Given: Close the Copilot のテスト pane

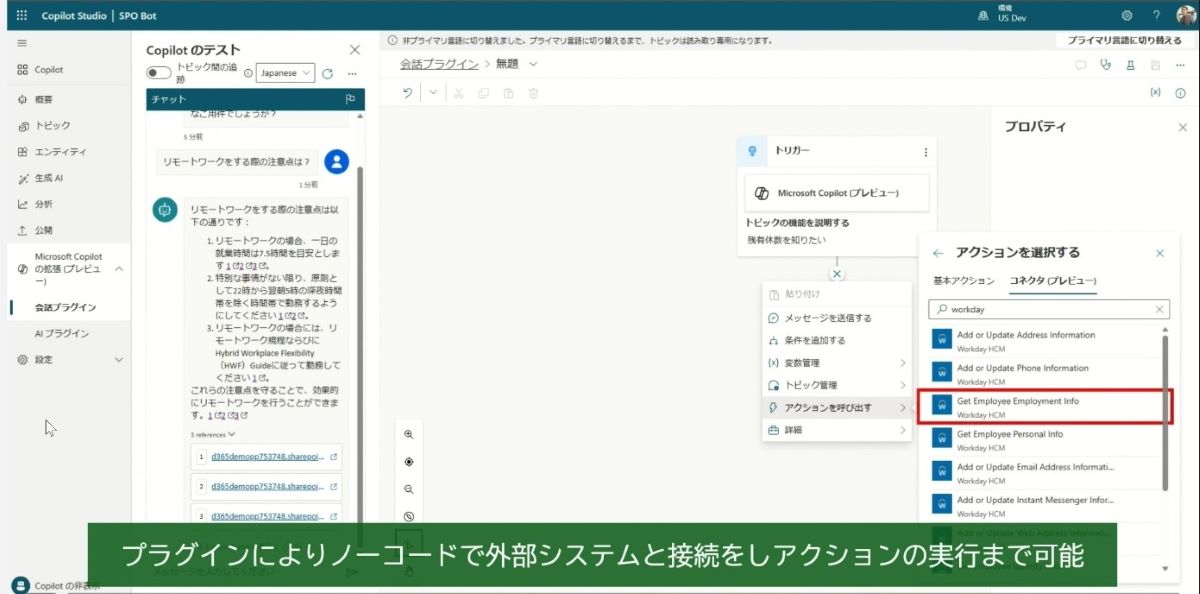Looking at the screenshot, I should coord(354,49).
